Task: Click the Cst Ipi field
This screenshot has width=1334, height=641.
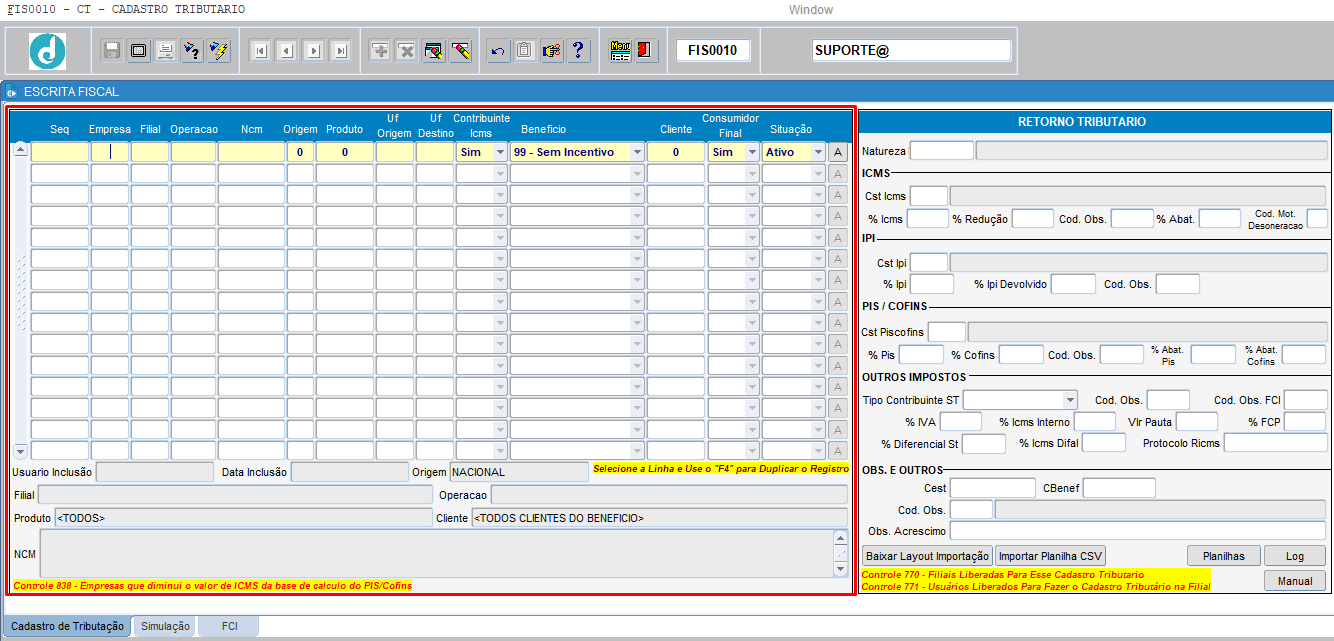Action: pyautogui.click(x=929, y=262)
